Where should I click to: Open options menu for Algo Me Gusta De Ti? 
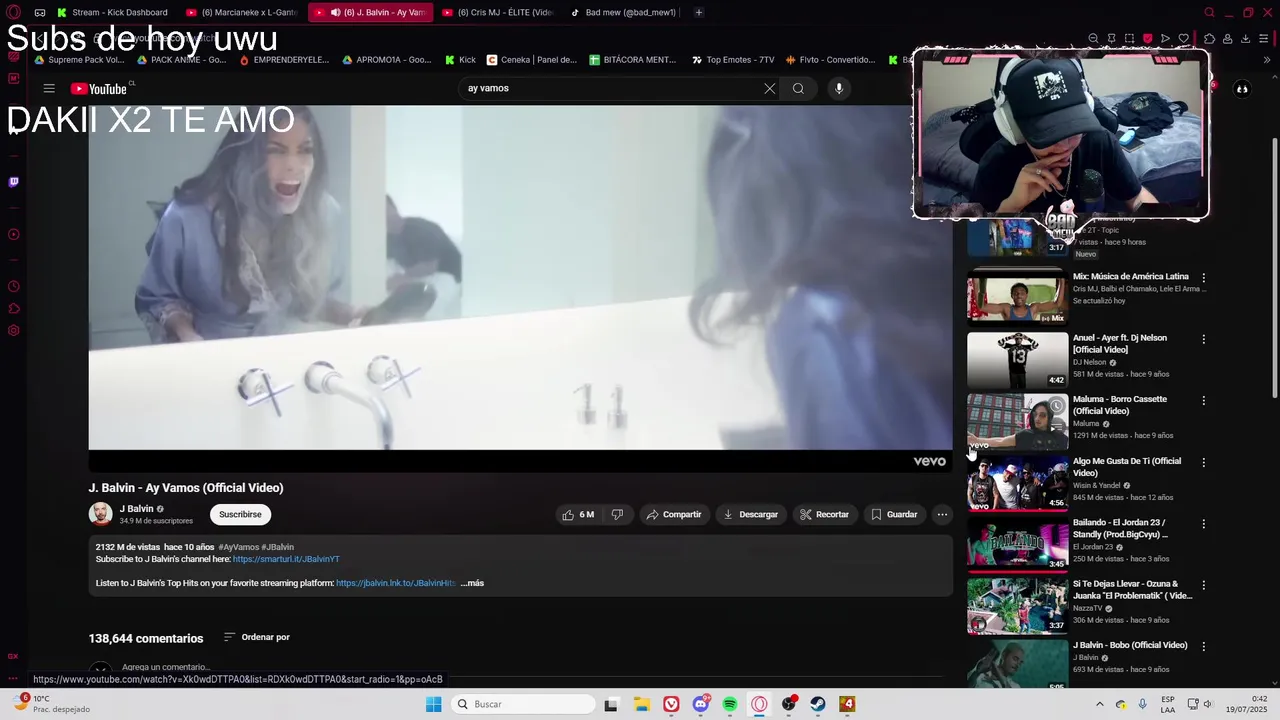click(x=1203, y=462)
